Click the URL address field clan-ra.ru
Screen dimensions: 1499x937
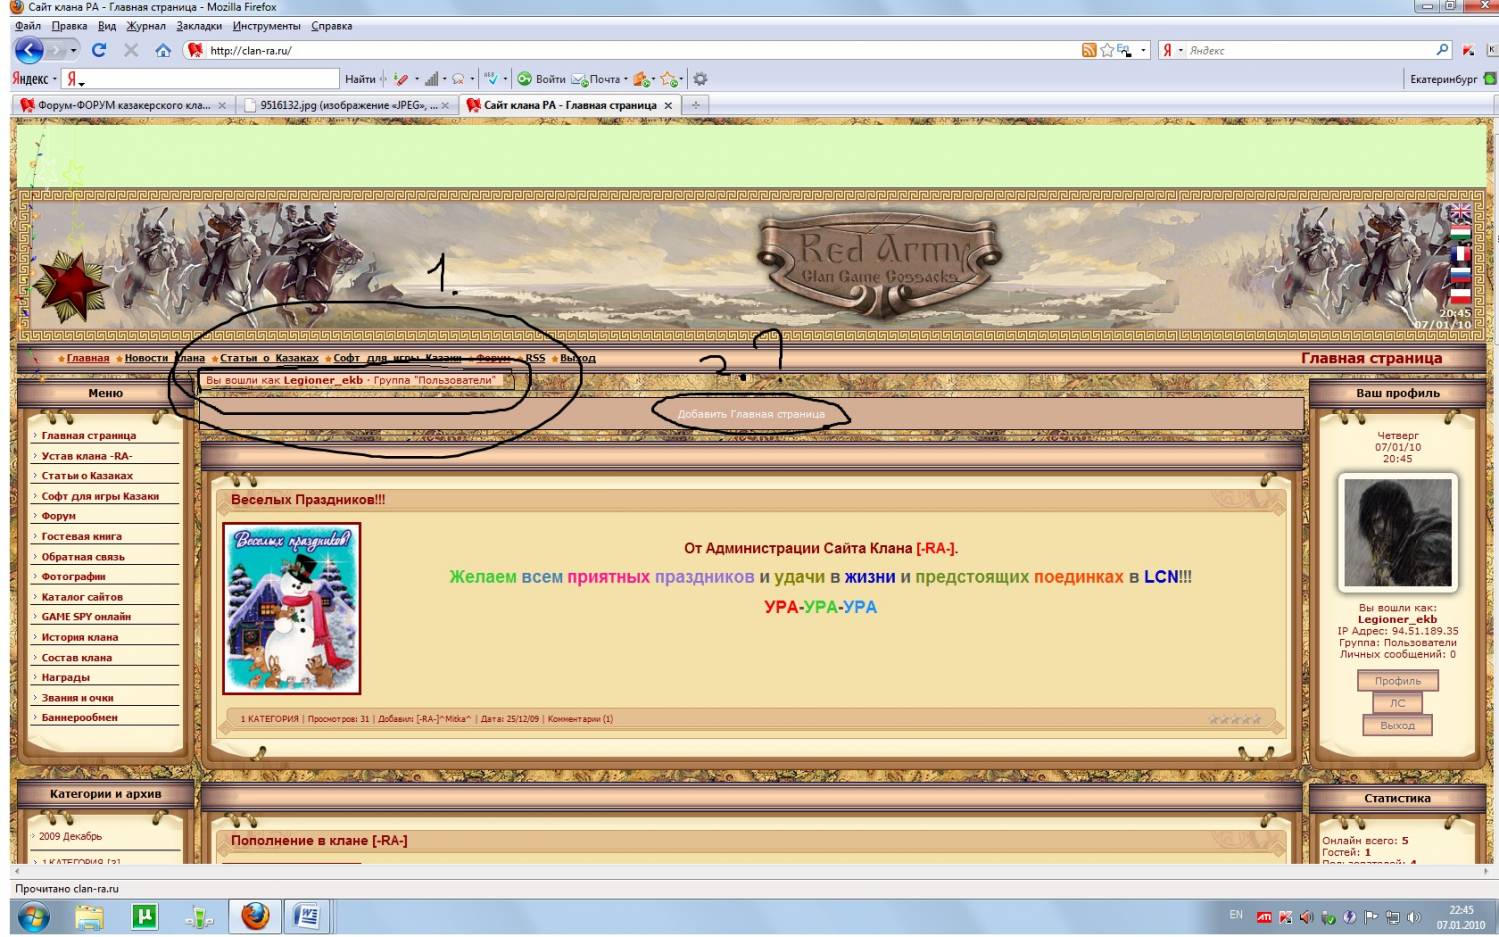tap(640, 50)
